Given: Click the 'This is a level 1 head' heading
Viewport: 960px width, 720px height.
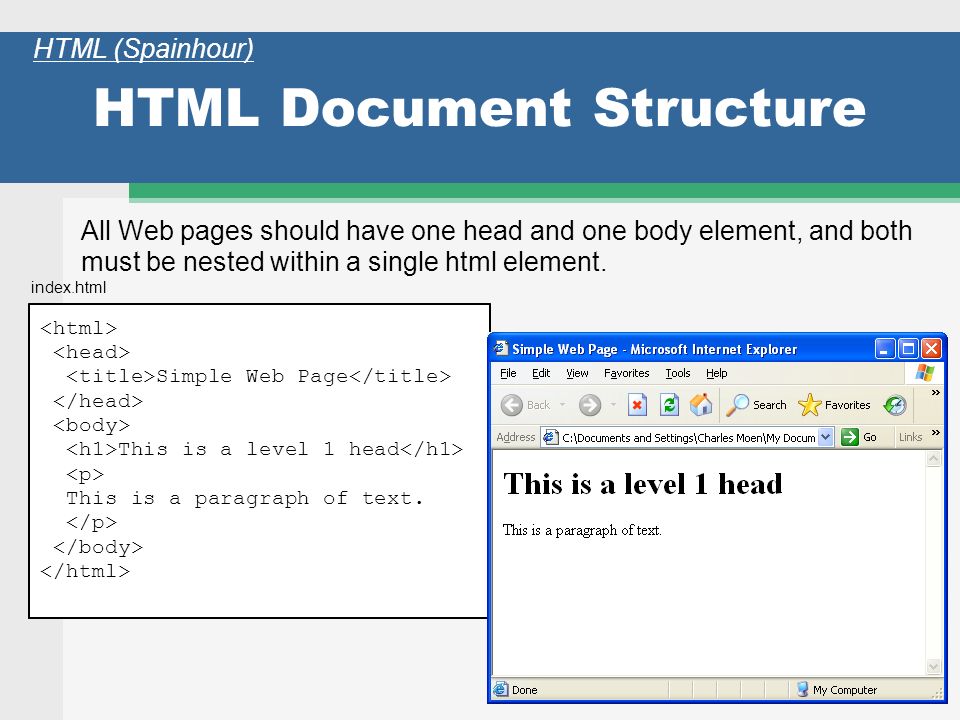Looking at the screenshot, I should 642,484.
